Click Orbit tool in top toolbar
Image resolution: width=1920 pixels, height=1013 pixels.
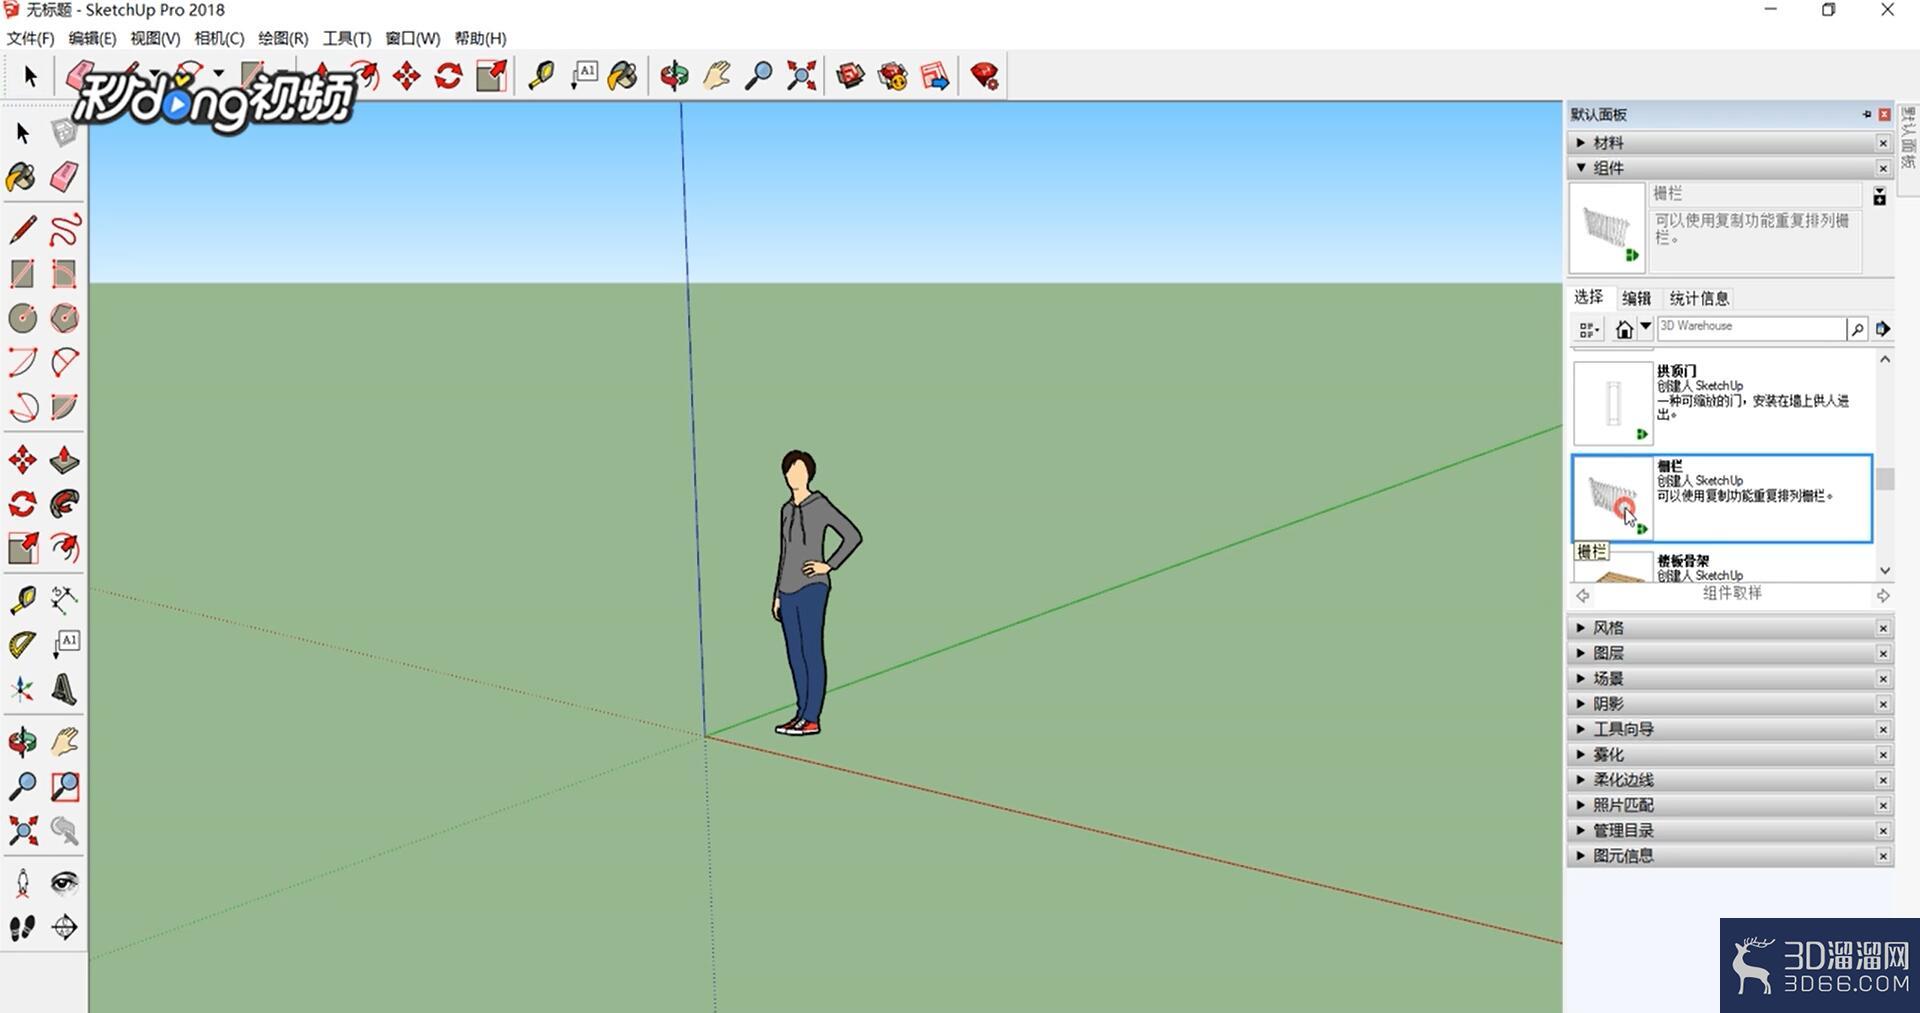click(x=674, y=76)
